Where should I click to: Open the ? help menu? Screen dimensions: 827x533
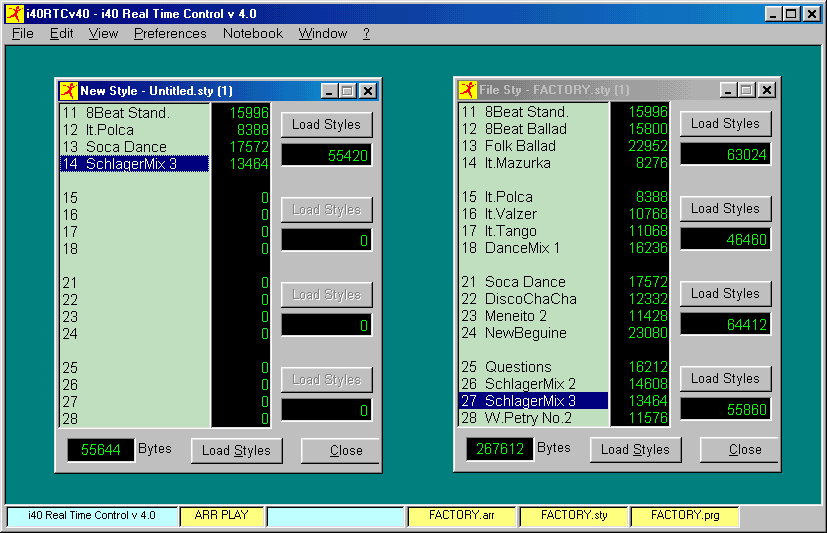(x=366, y=33)
